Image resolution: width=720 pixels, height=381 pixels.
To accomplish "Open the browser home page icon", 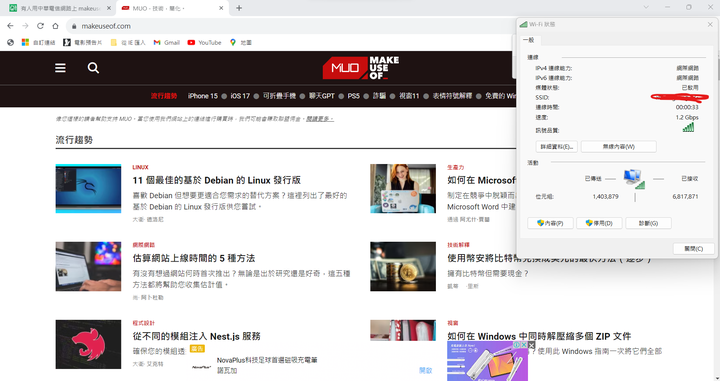I will (55, 26).
